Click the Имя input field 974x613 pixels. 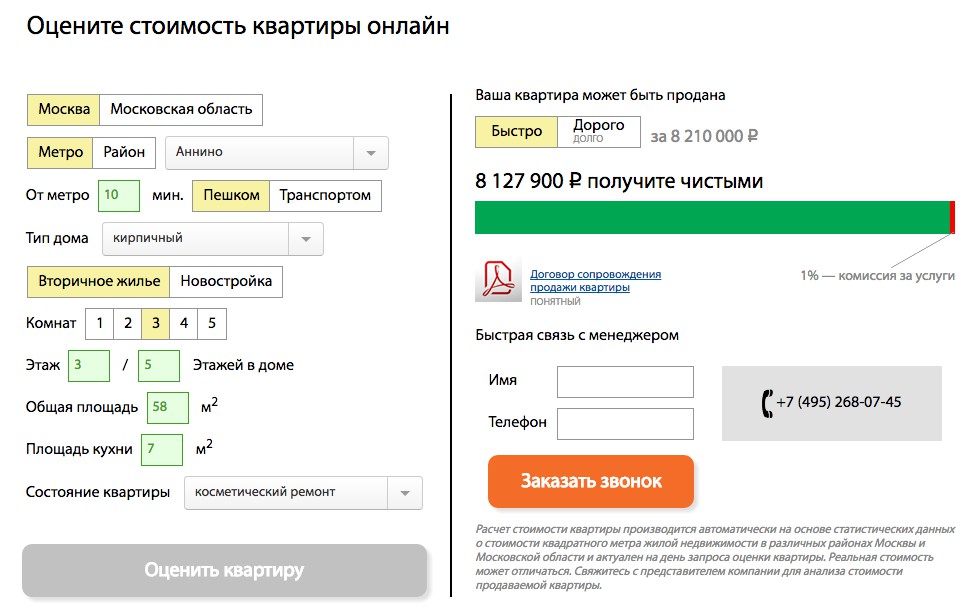[x=625, y=382]
